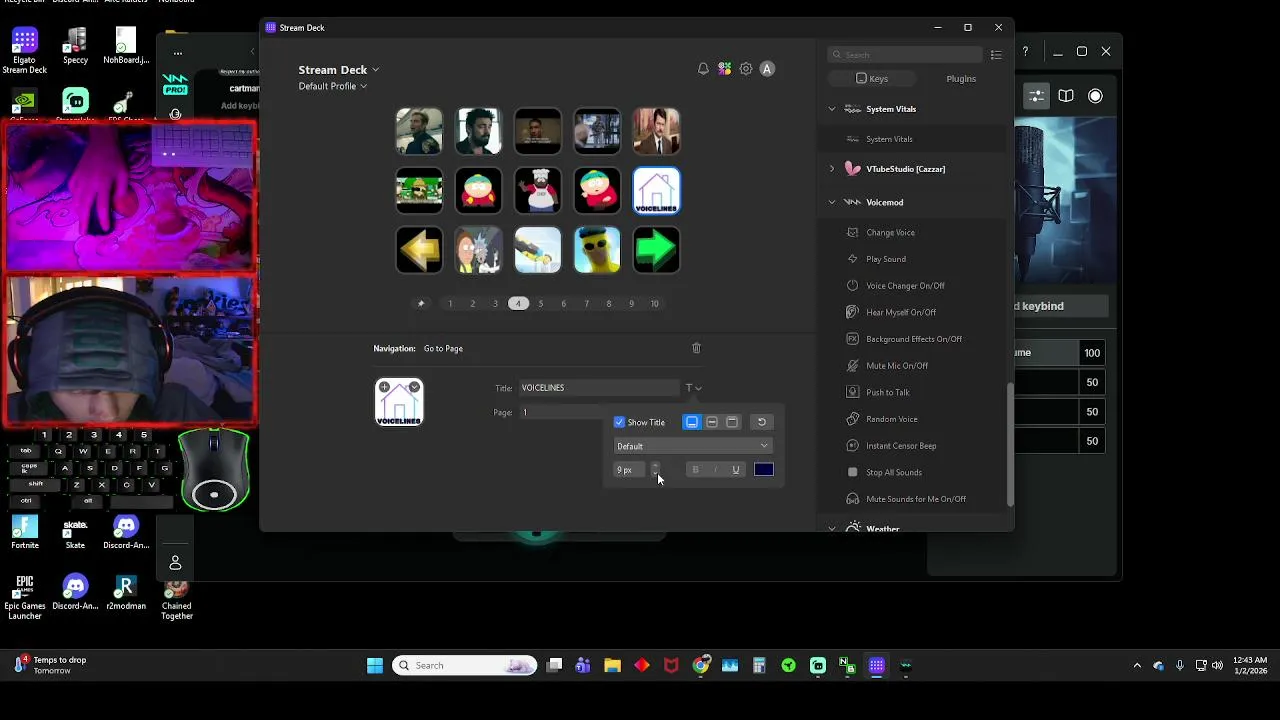Go to page 1 in the pager
Screen dimensions: 1280x720
[x=450, y=304]
